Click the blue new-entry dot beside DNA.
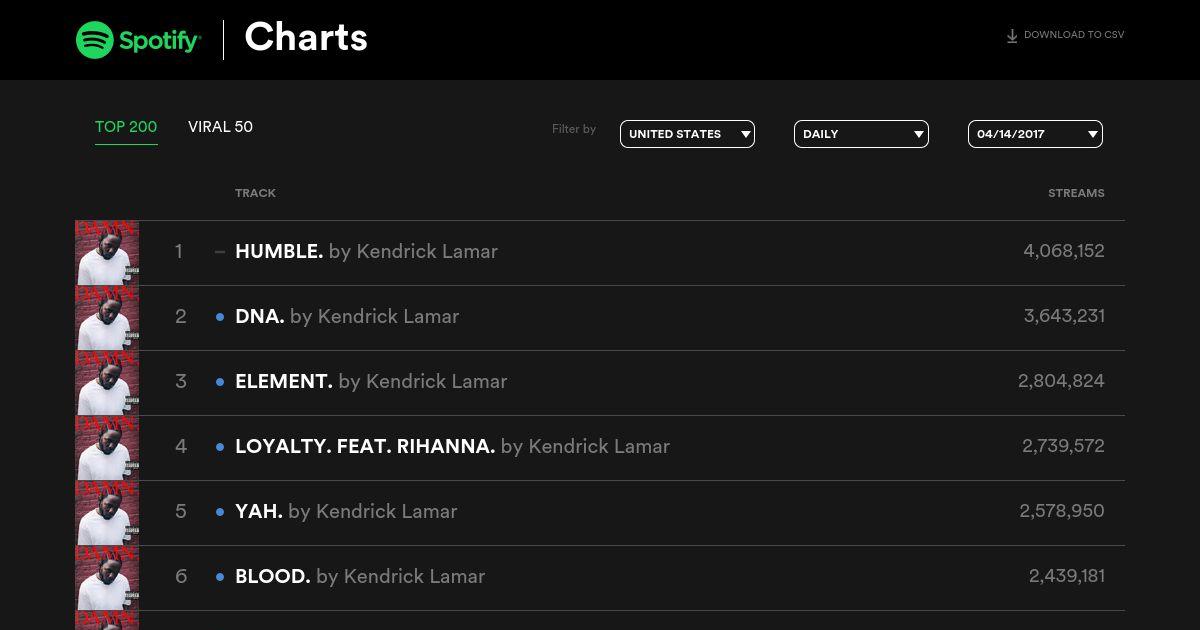The height and width of the screenshot is (630, 1200). click(220, 317)
